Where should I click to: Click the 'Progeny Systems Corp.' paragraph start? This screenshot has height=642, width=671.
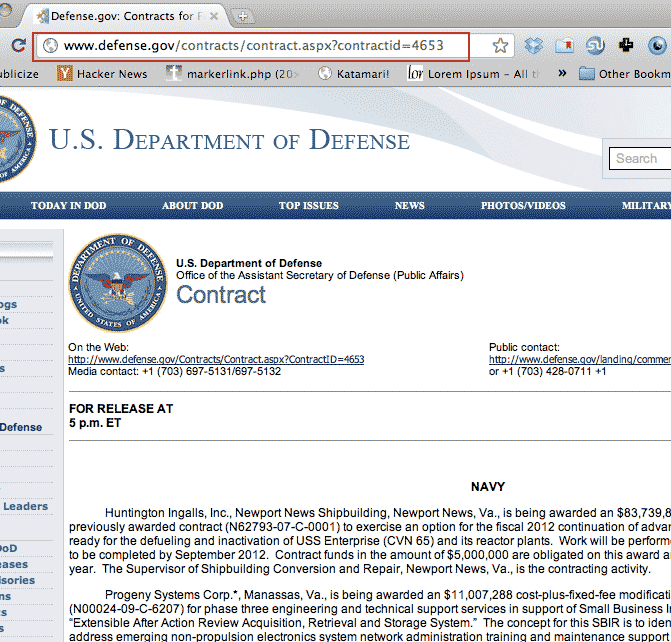[x=171, y=595]
